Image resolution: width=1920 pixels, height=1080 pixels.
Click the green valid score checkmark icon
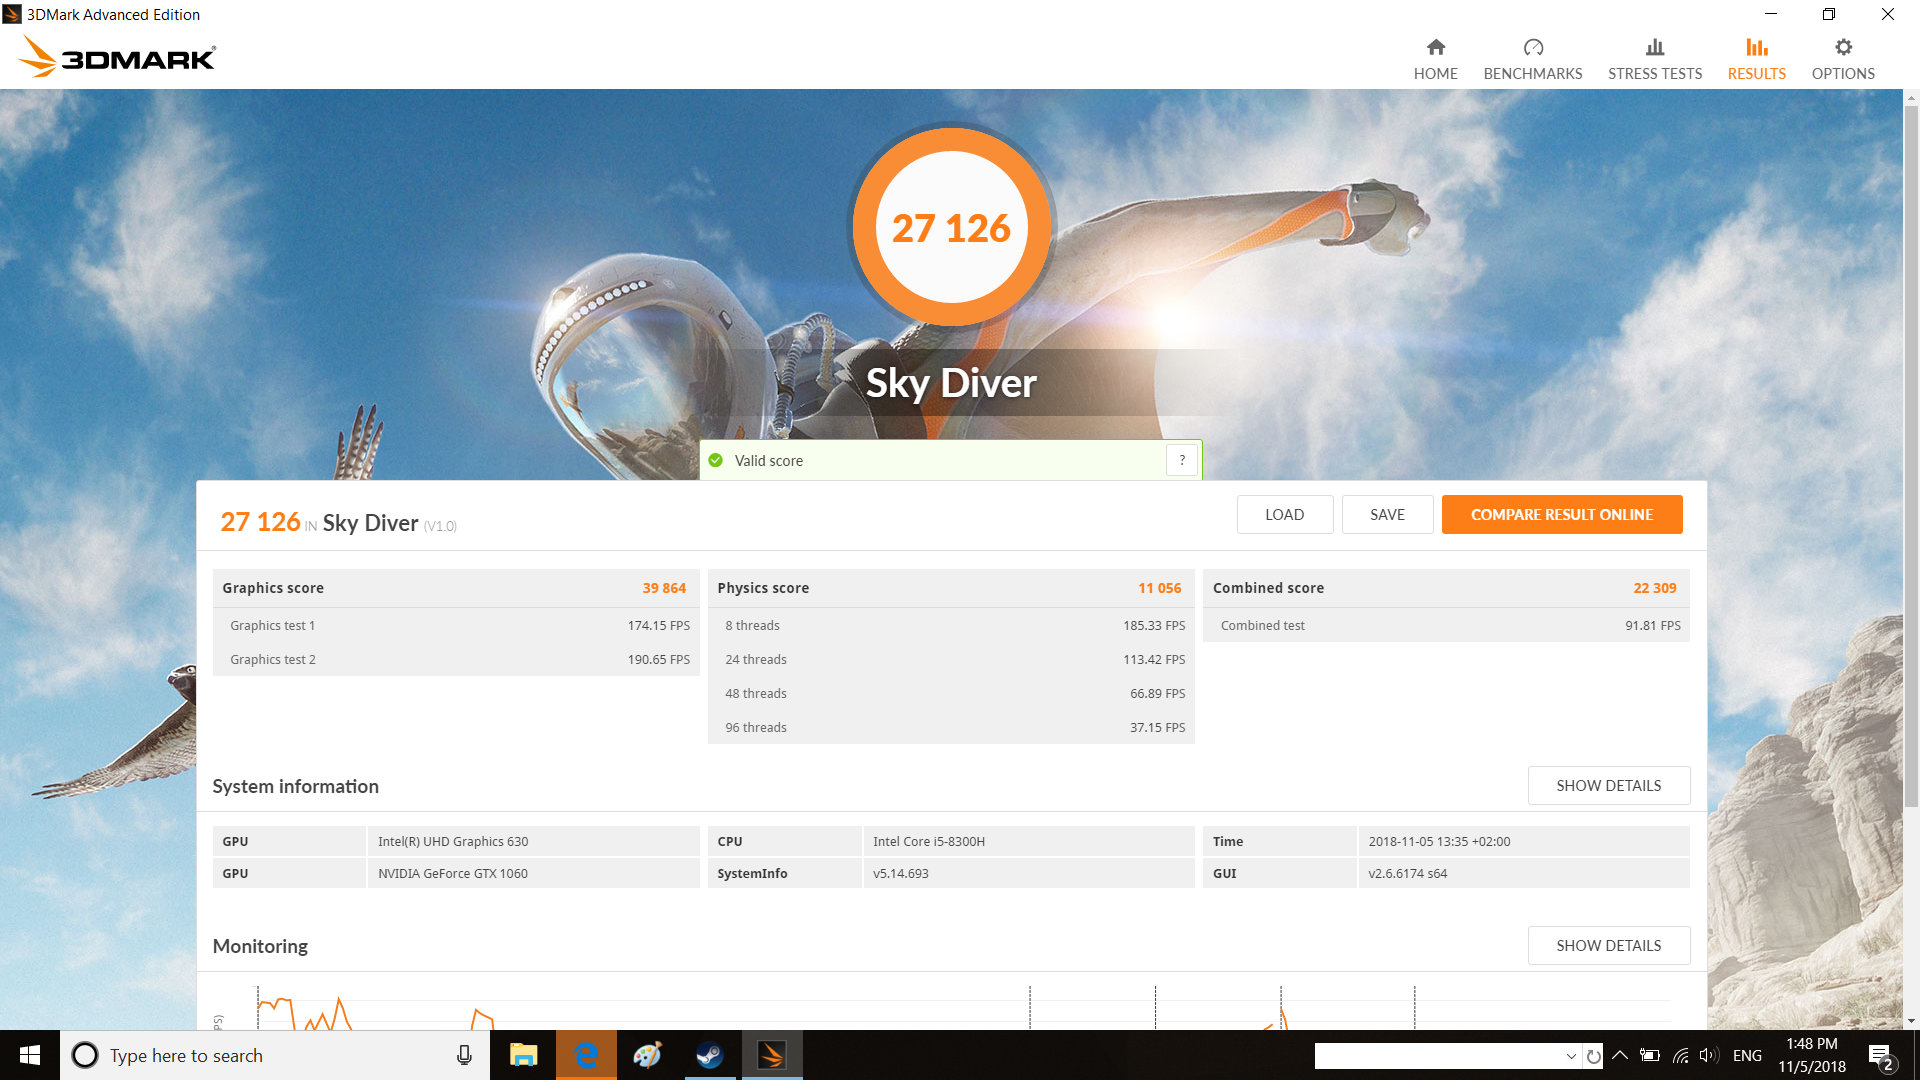coord(715,460)
